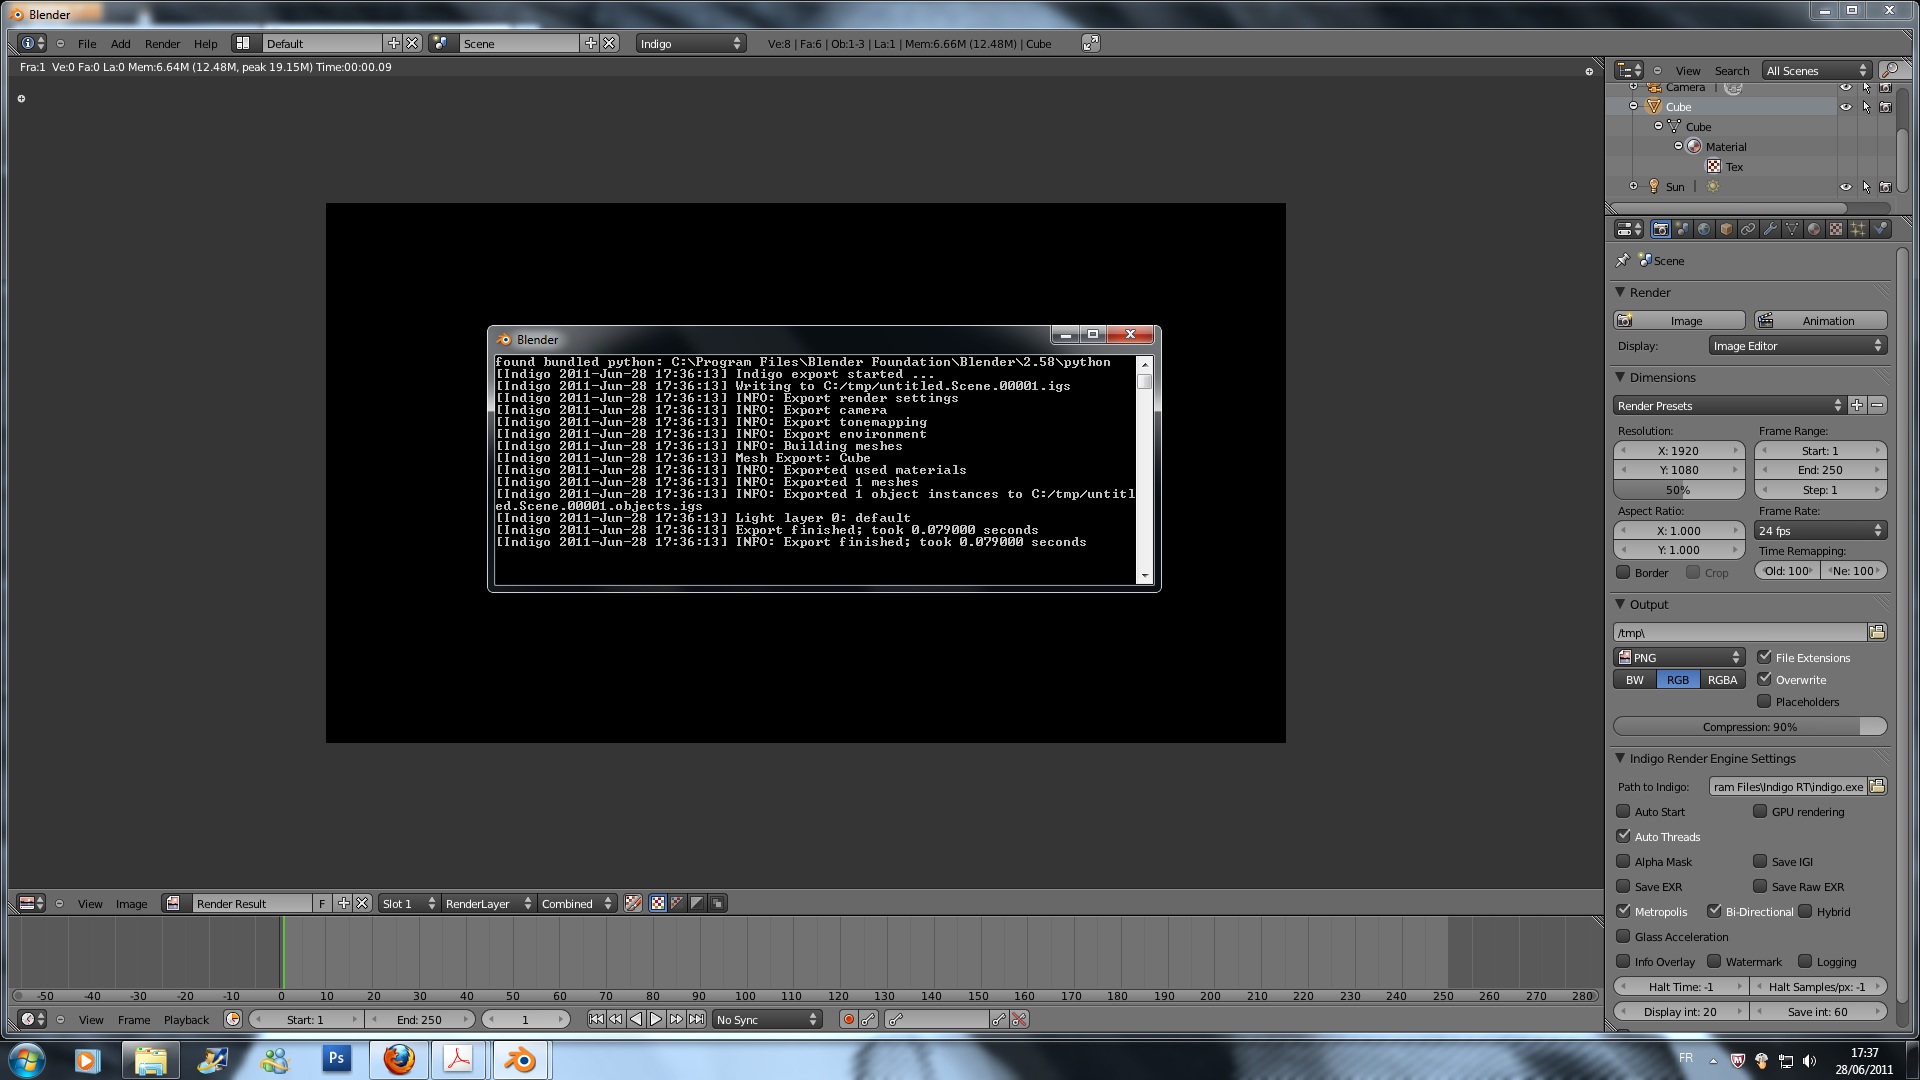
Task: Uncheck the Overwrite output option
Action: tap(1764, 680)
